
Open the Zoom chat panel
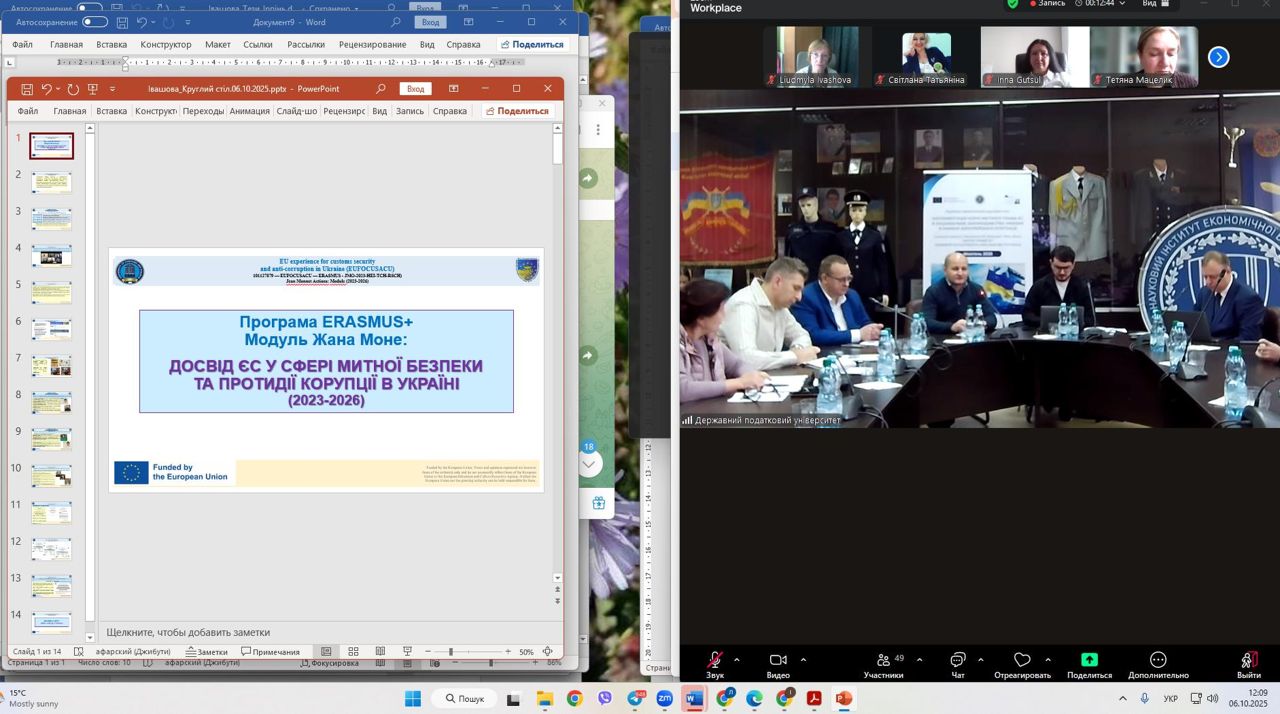point(957,661)
